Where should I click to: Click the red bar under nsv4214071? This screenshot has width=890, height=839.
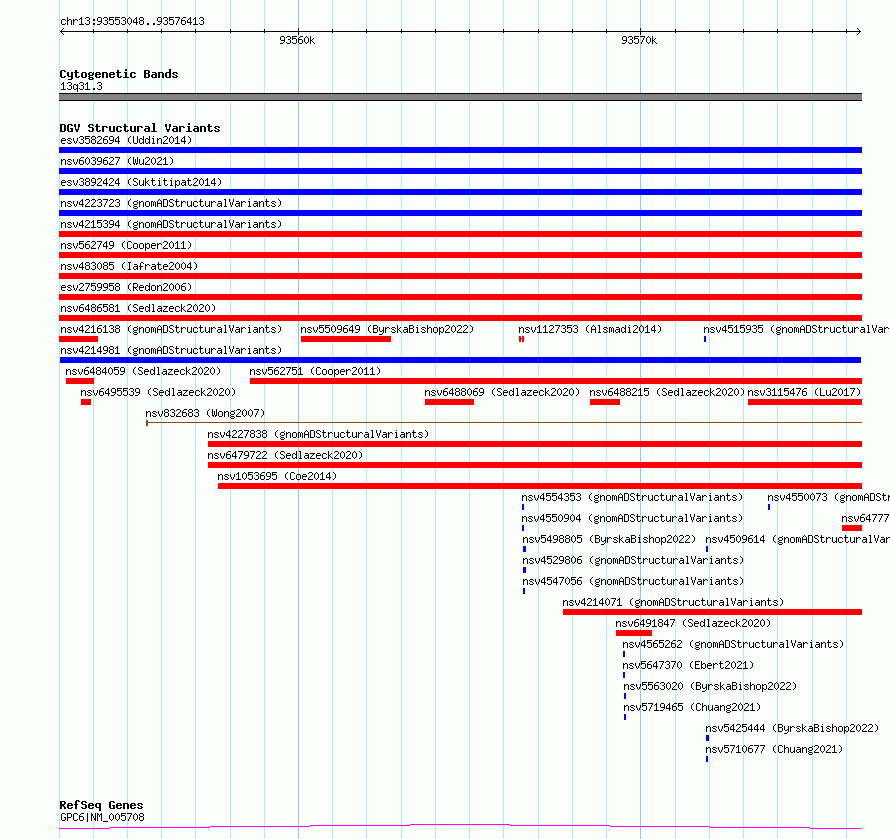pos(712,612)
